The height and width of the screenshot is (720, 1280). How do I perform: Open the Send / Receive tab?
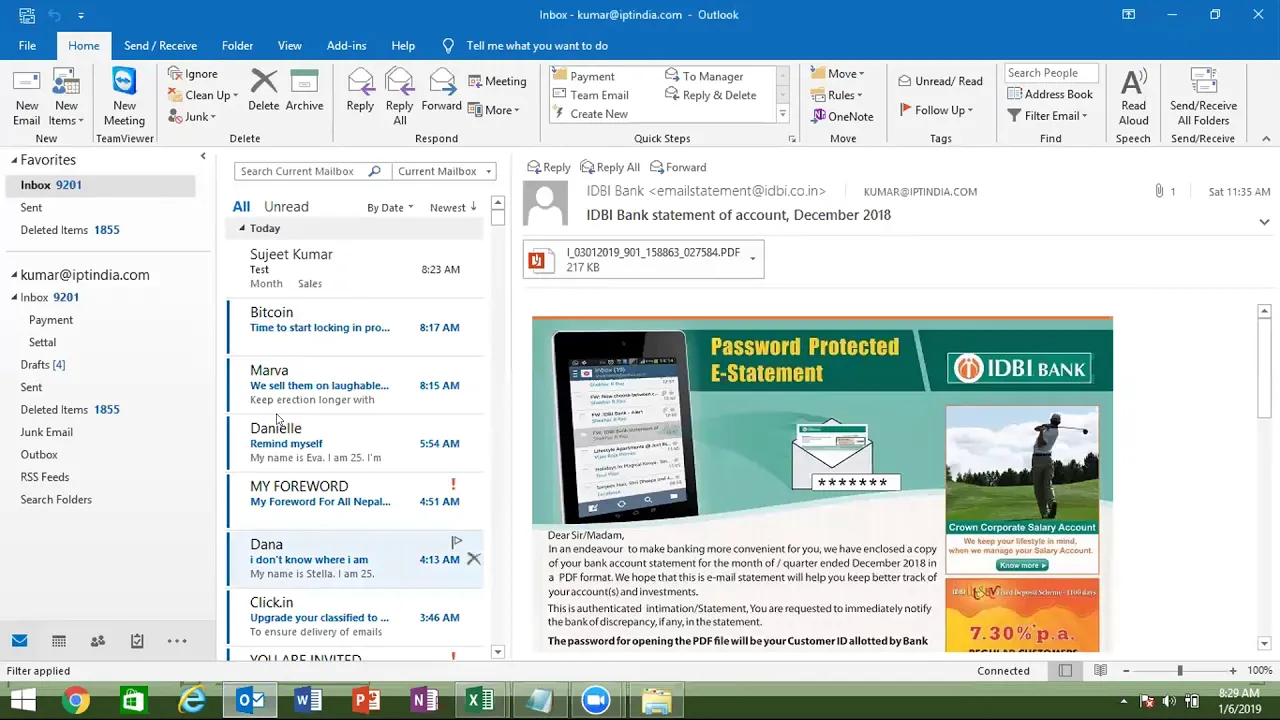pyautogui.click(x=160, y=45)
